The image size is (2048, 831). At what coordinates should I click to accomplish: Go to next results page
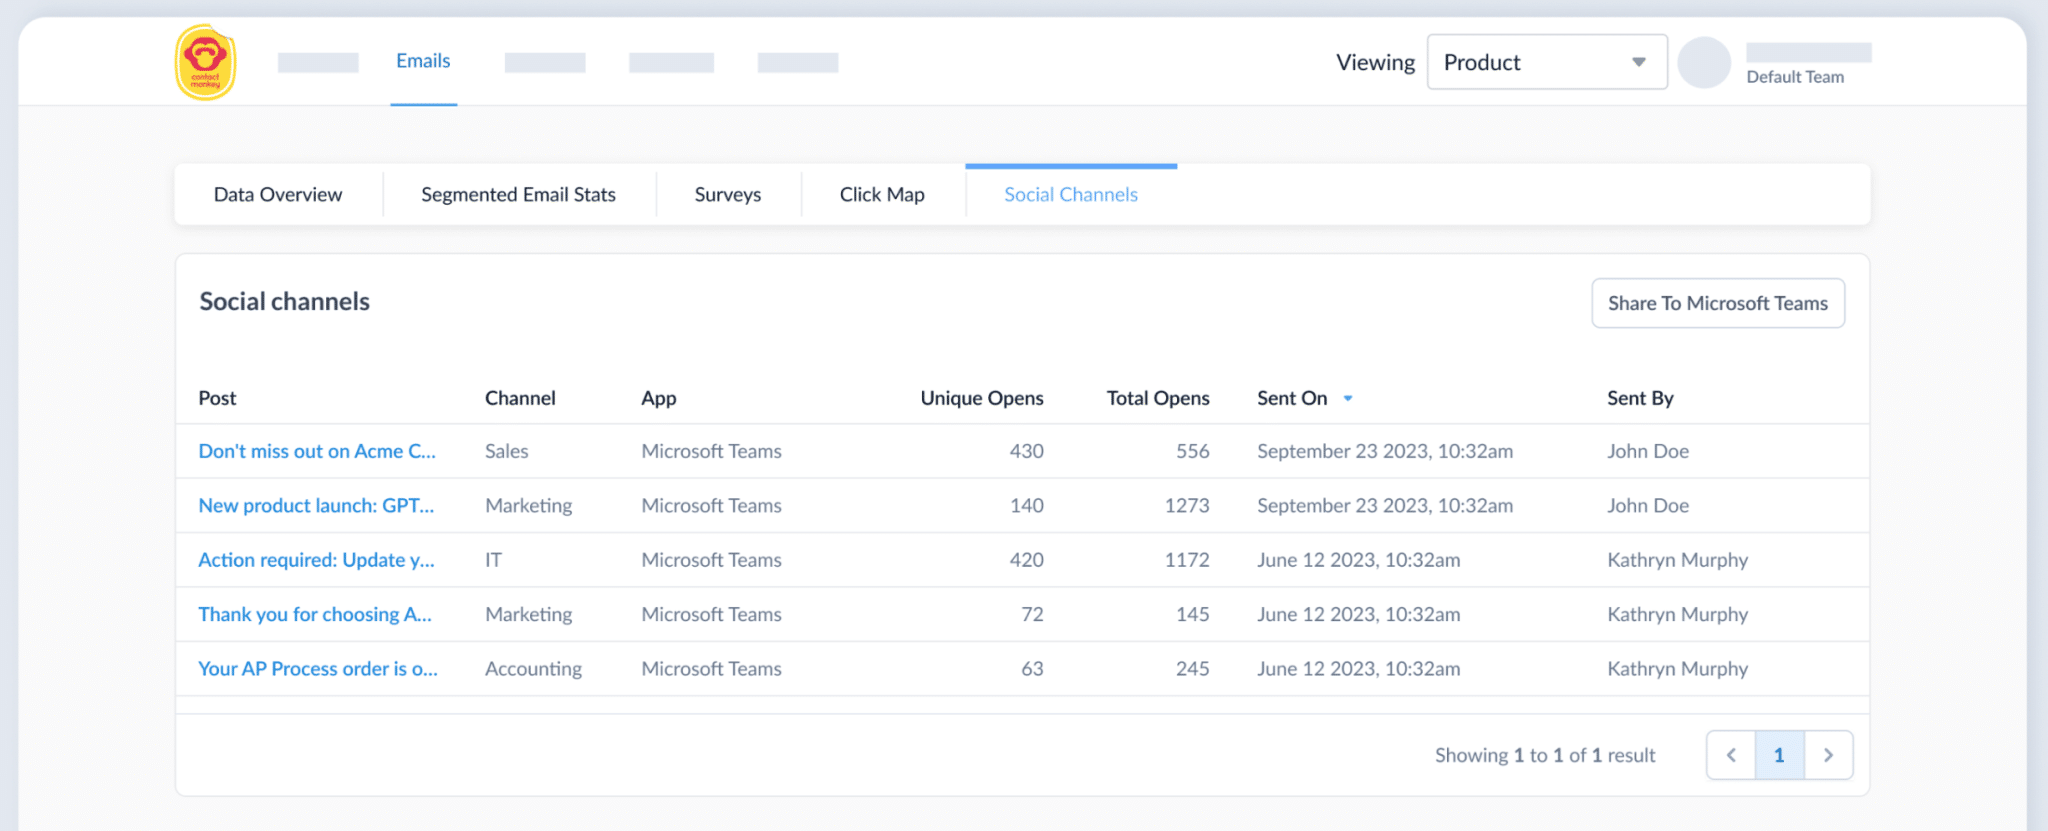click(1828, 755)
